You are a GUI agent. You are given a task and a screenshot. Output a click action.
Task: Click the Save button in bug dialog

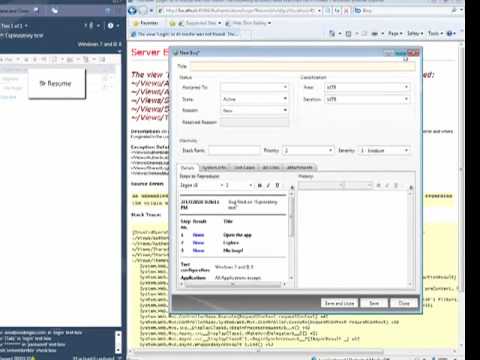pyautogui.click(x=374, y=303)
